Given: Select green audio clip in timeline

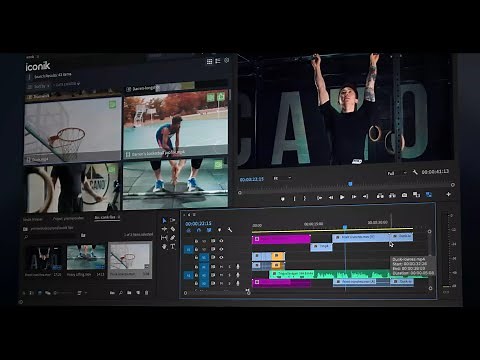Looking at the screenshot, I should click(347, 274).
